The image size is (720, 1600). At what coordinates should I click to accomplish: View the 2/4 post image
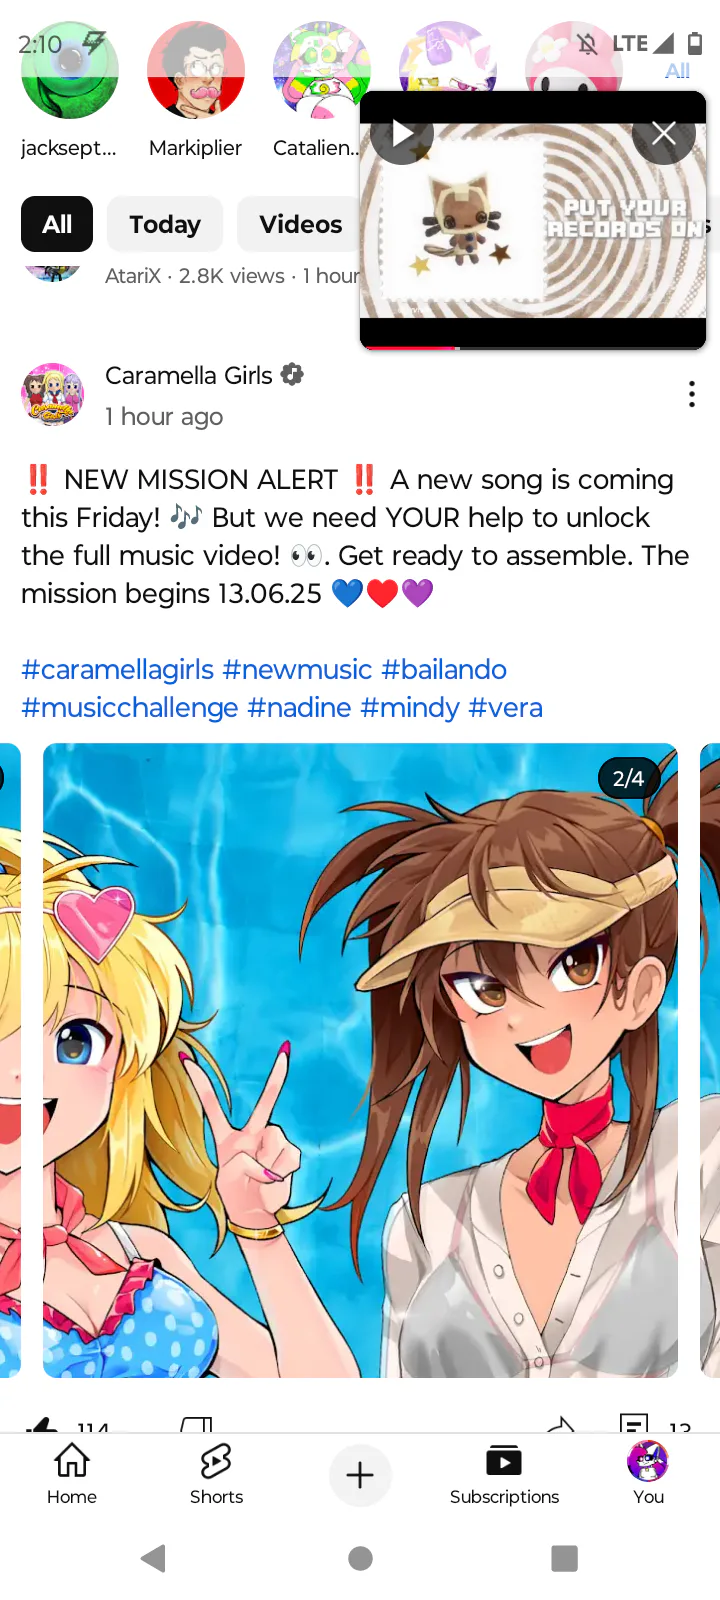[360, 1060]
